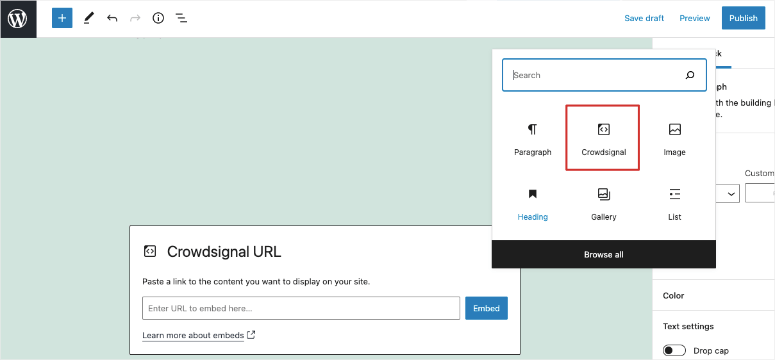Toggle the block inserter plus button
The image size is (775, 360).
tap(62, 18)
